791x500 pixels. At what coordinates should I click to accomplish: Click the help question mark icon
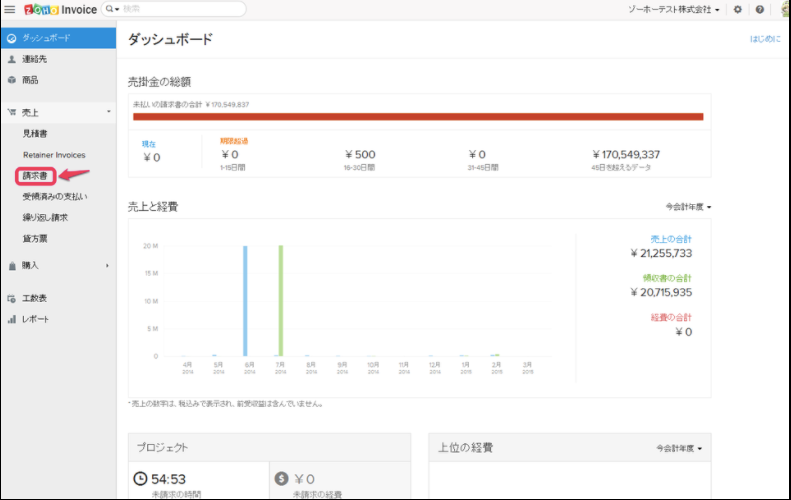(x=760, y=10)
